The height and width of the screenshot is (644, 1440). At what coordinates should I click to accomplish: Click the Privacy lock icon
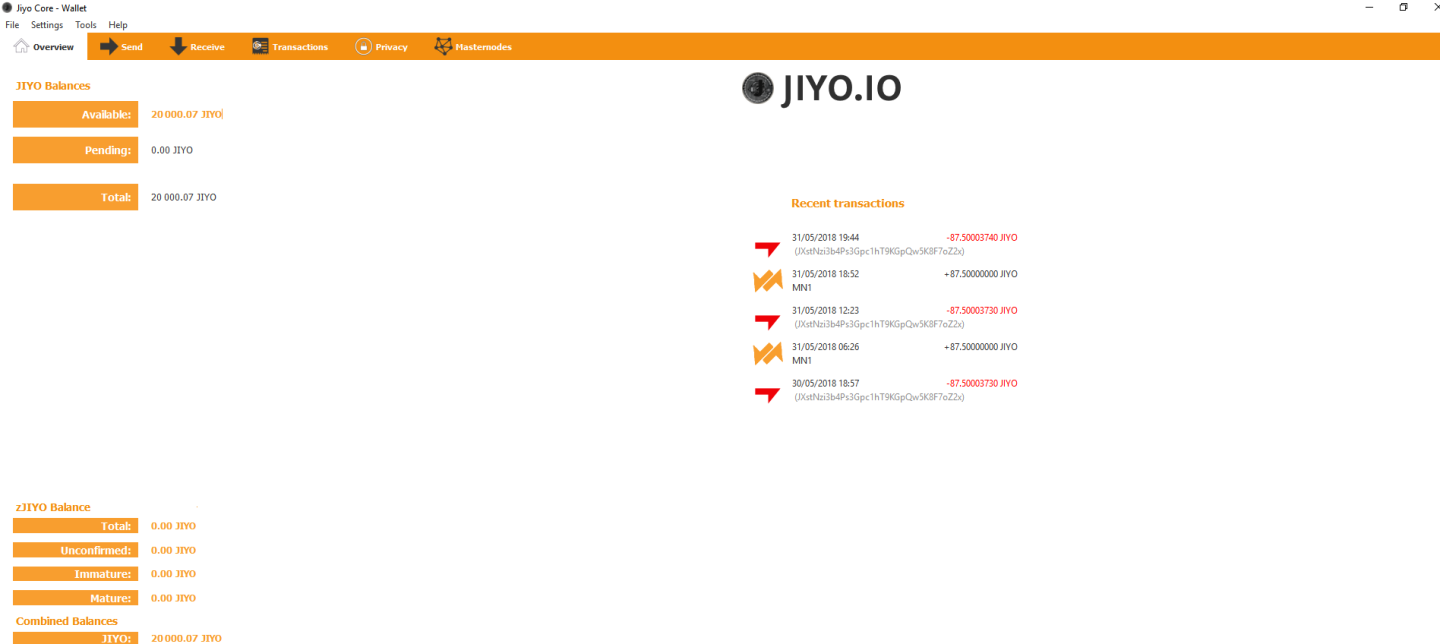click(364, 47)
